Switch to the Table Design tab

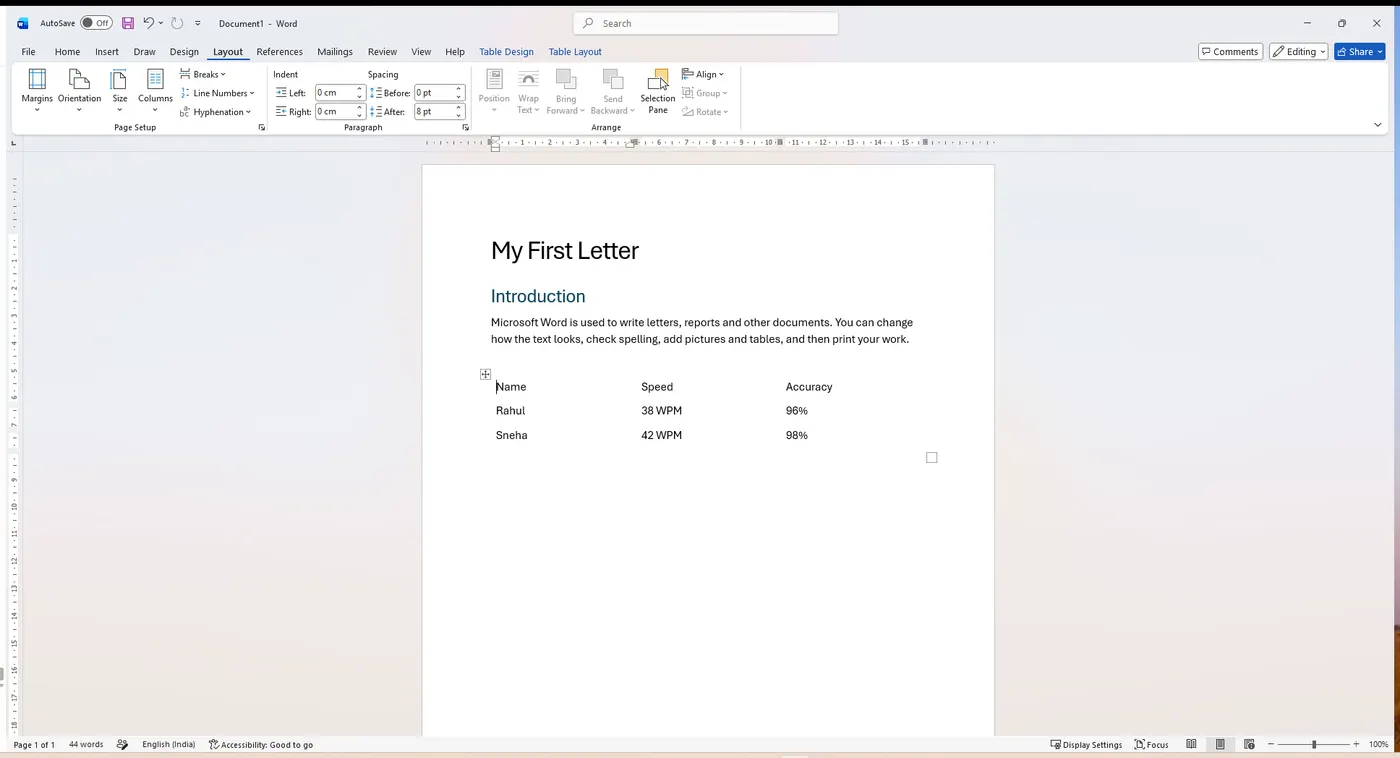(x=506, y=51)
